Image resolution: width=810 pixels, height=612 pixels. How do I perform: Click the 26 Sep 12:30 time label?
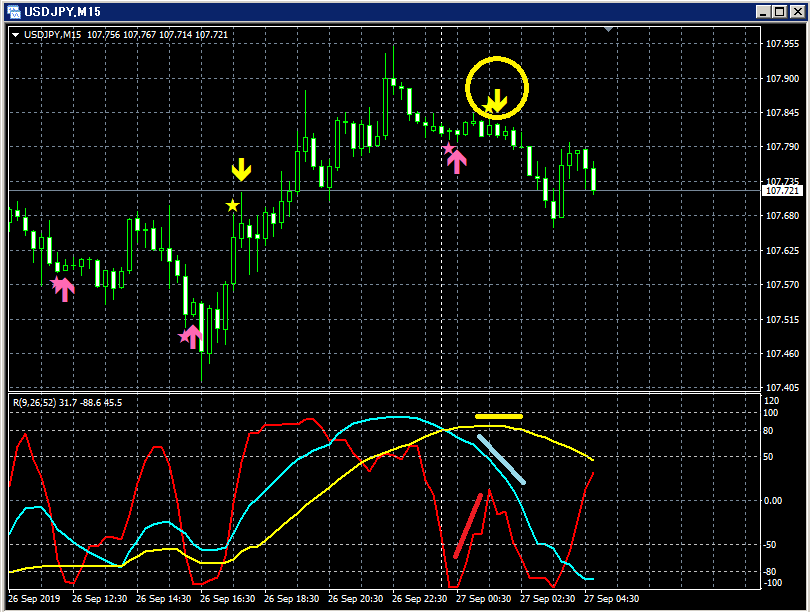pos(99,599)
